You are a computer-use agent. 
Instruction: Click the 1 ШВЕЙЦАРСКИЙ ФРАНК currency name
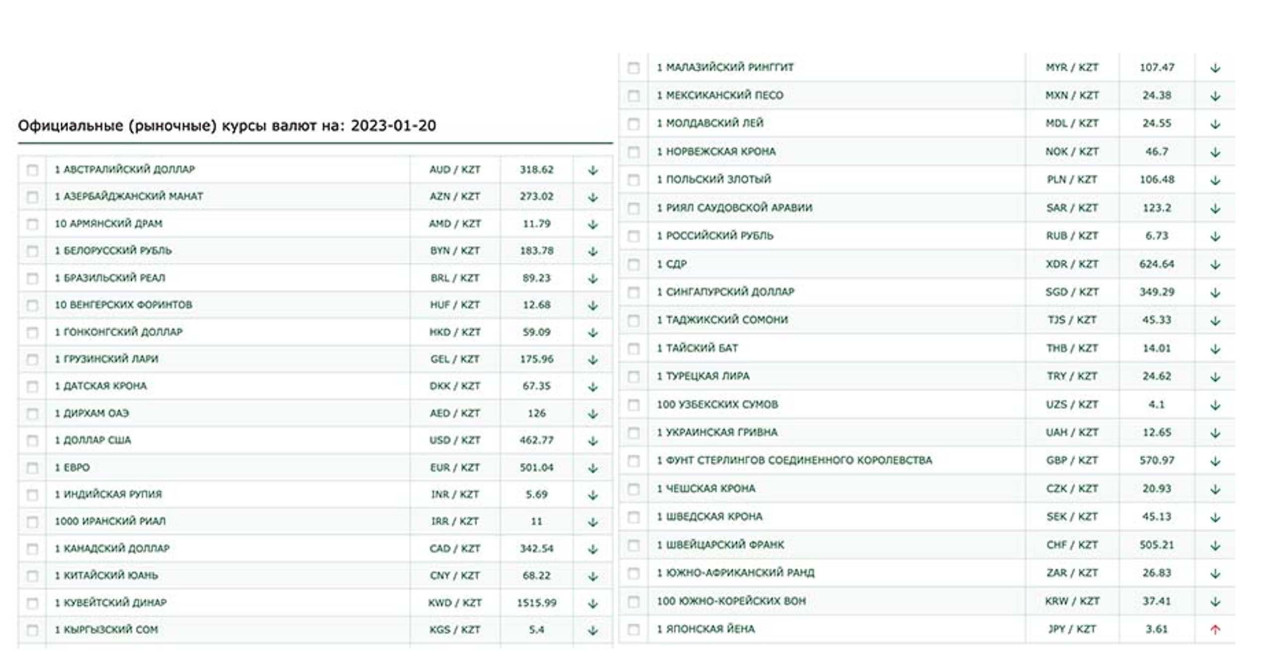click(x=720, y=545)
